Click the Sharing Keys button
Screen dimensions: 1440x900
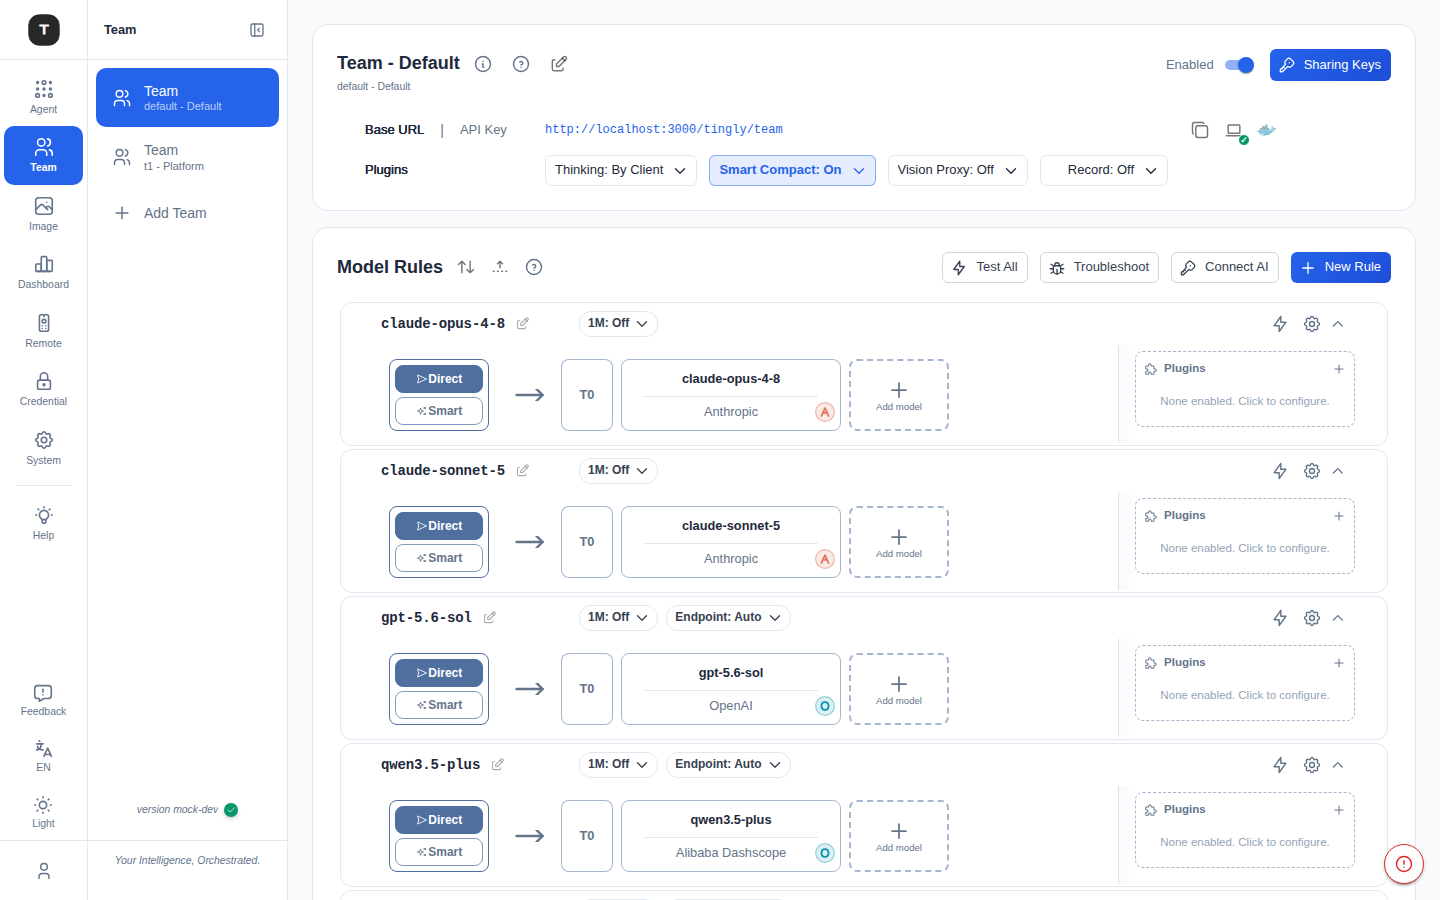[1330, 65]
